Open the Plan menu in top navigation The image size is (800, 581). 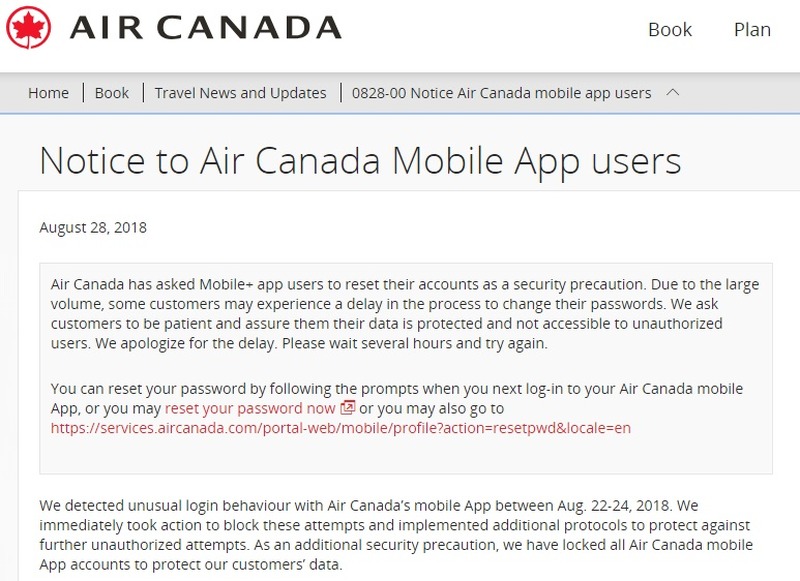752,29
